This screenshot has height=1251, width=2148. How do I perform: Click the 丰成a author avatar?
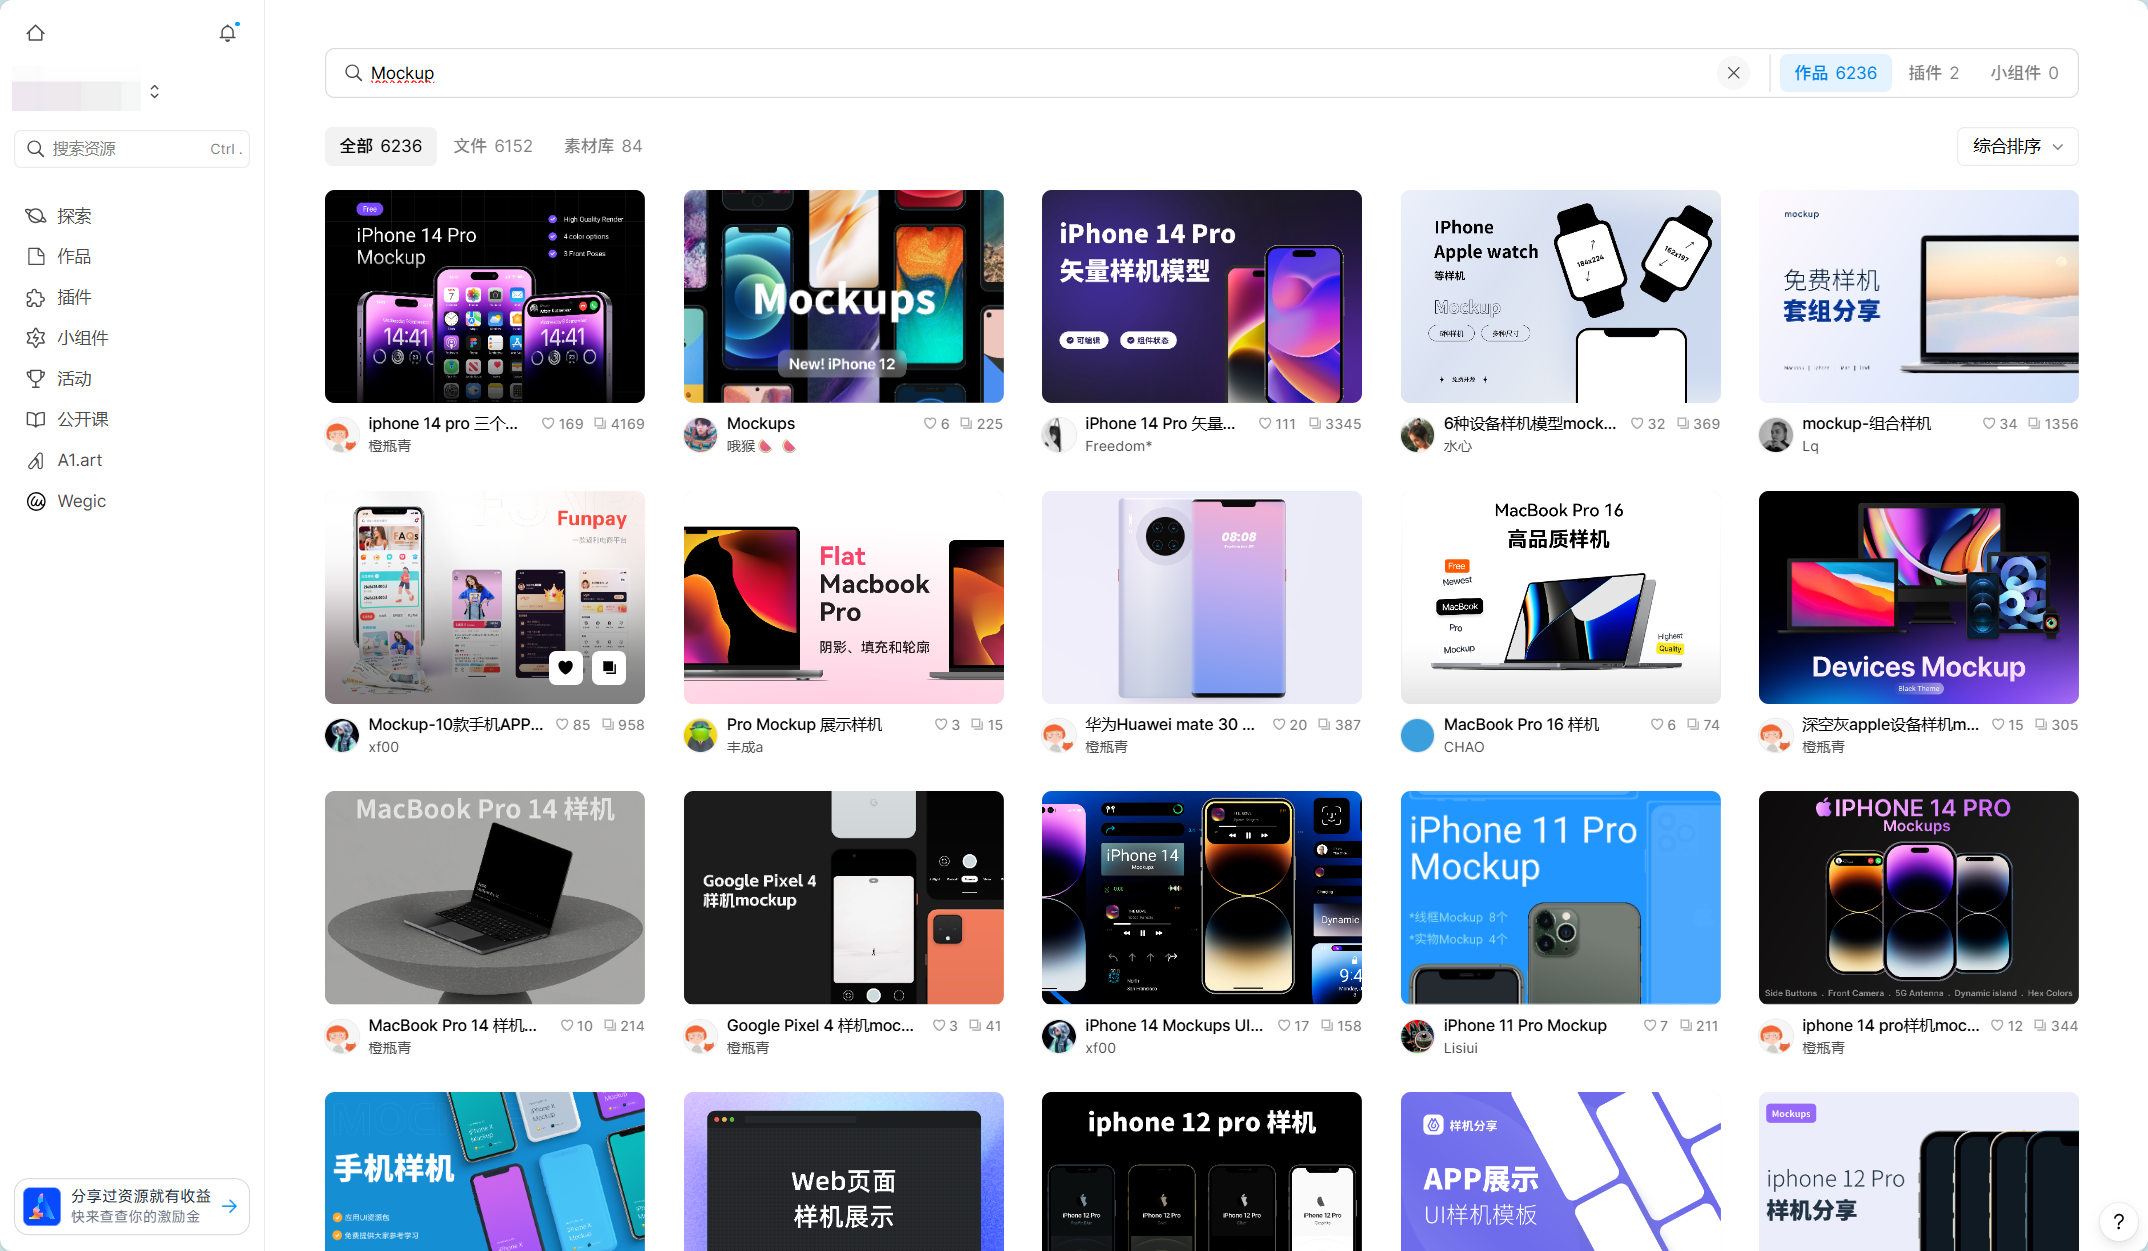point(701,735)
